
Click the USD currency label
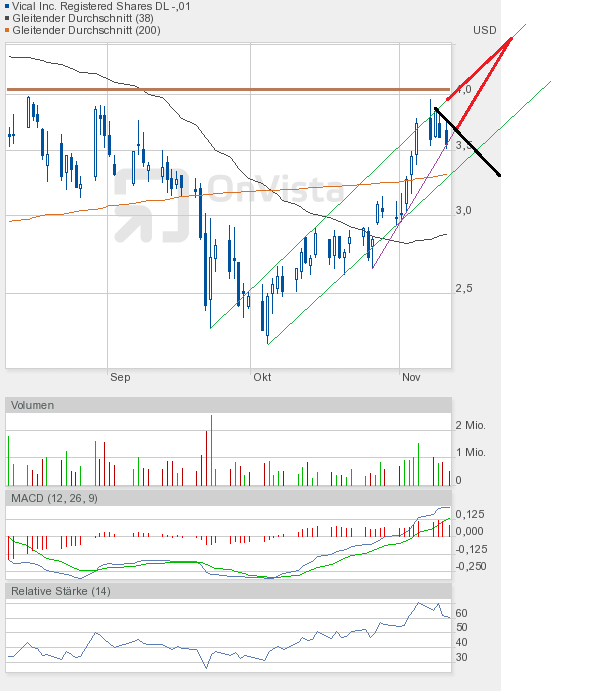[x=485, y=30]
